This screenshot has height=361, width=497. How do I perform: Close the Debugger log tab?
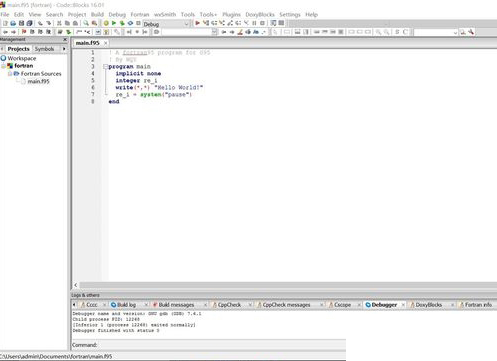tap(403, 305)
